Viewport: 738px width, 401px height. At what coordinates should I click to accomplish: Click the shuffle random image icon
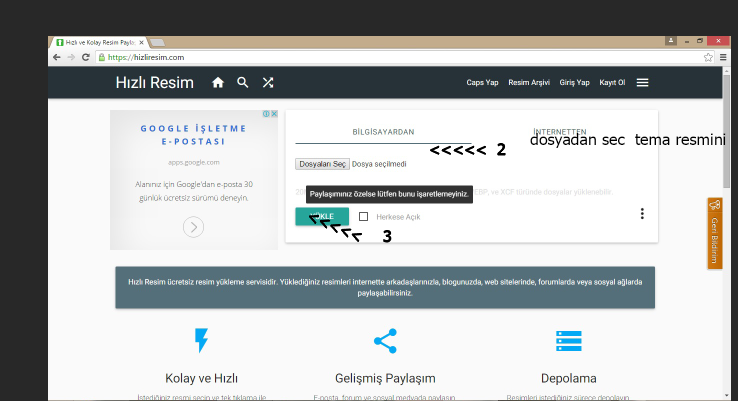tap(268, 83)
